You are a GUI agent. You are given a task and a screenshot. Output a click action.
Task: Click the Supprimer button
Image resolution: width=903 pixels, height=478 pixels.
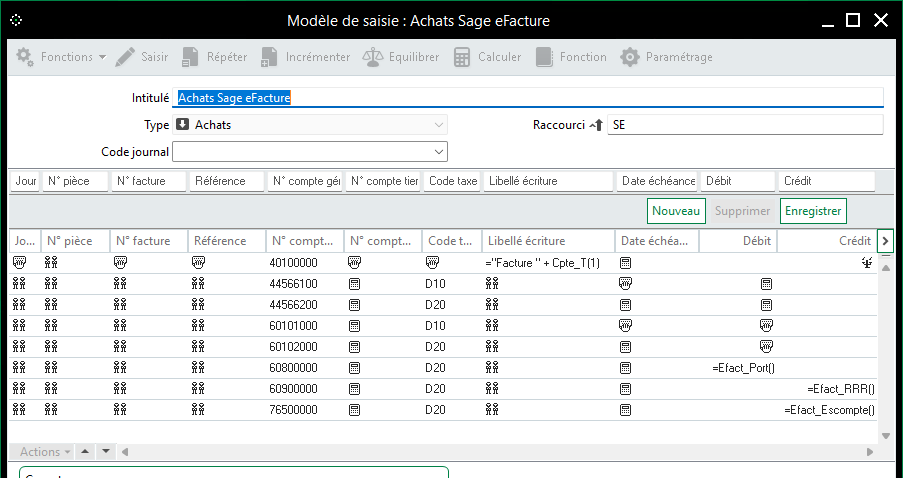coord(742,211)
